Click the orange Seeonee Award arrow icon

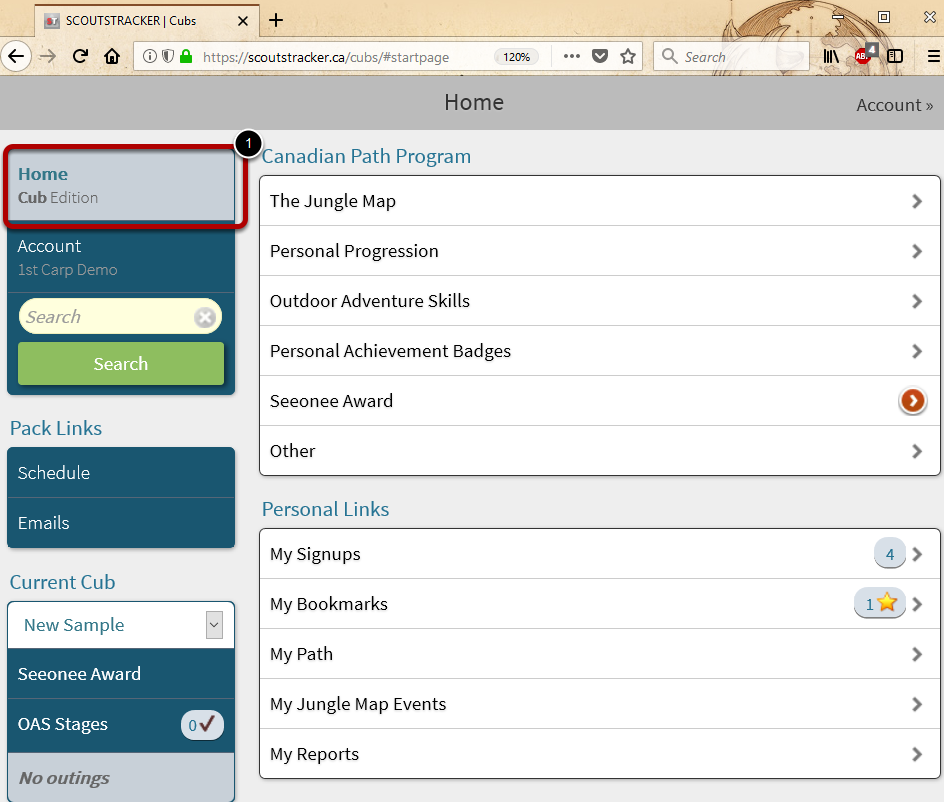tap(913, 401)
